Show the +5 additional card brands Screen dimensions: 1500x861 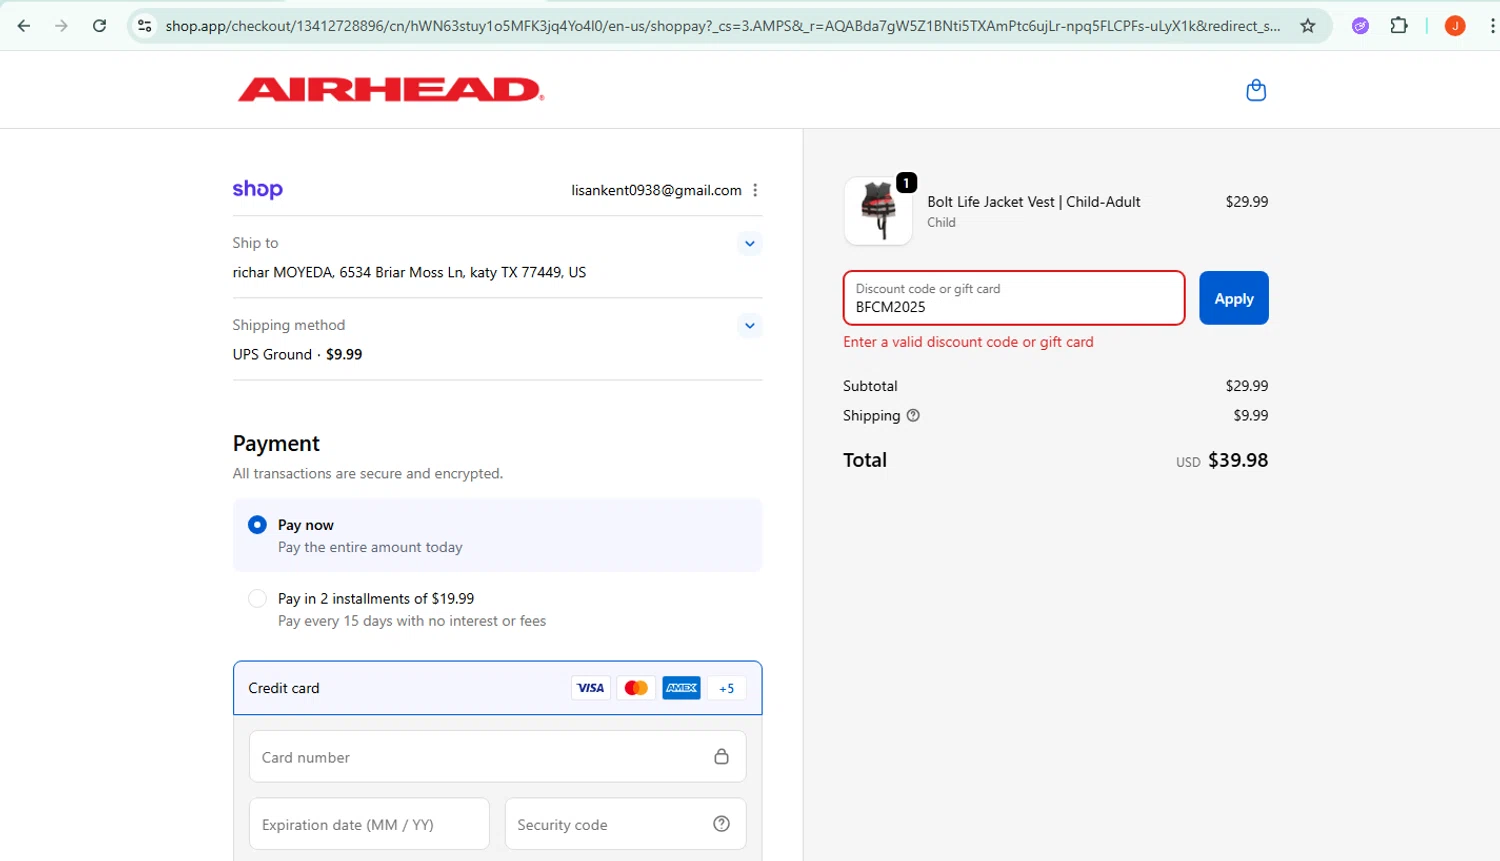(x=727, y=688)
